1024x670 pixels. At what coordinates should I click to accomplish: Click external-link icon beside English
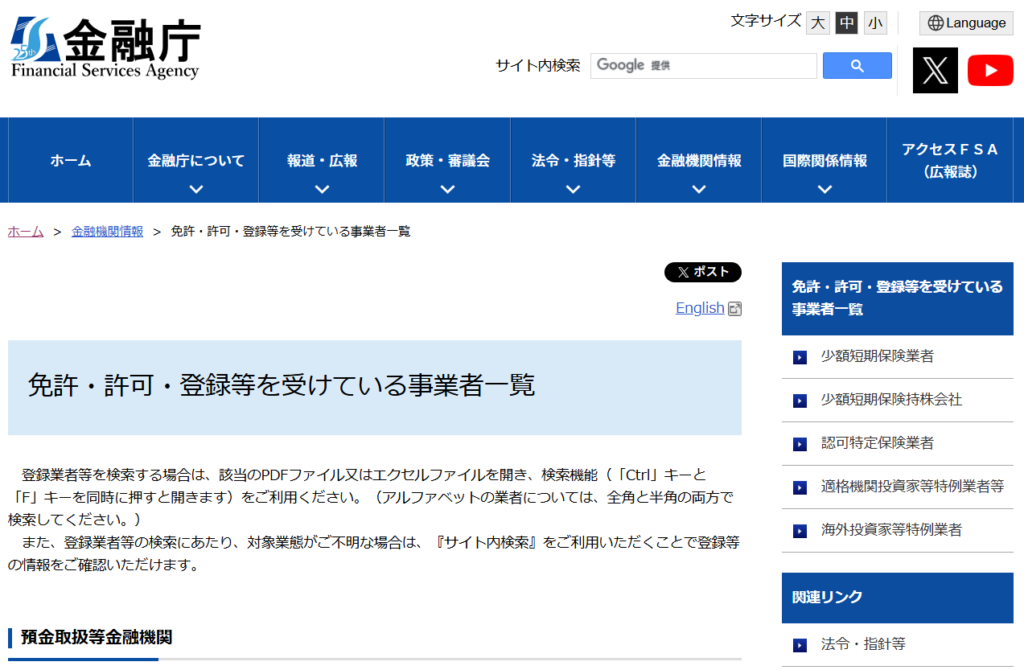tap(735, 309)
